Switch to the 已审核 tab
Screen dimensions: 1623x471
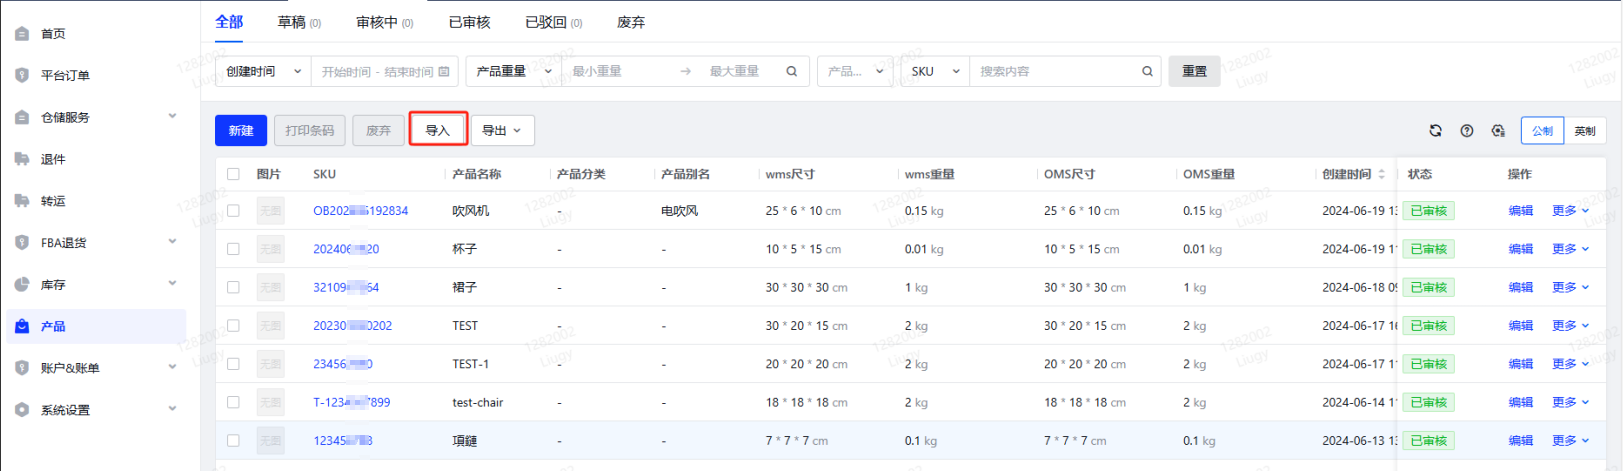pos(469,22)
